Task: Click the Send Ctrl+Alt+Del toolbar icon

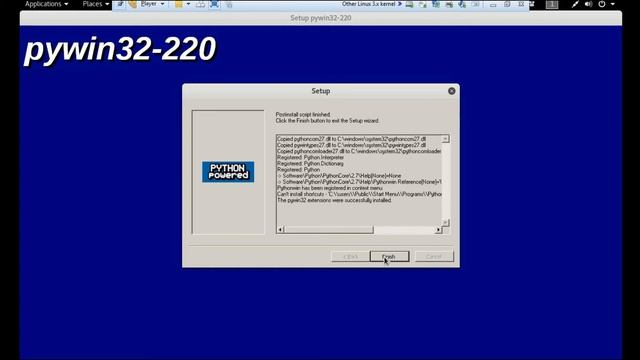Action: coord(200,4)
